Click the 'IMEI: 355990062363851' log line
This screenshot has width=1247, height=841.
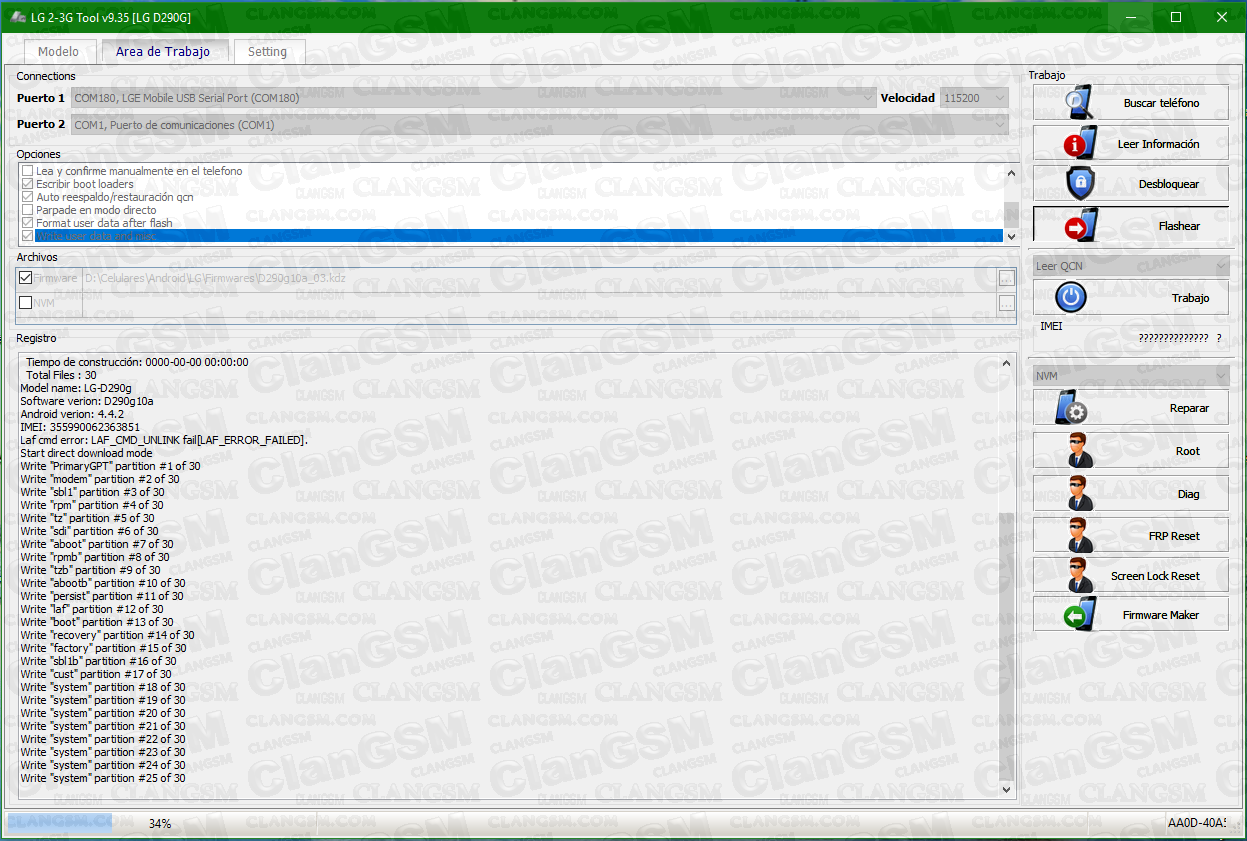80,427
